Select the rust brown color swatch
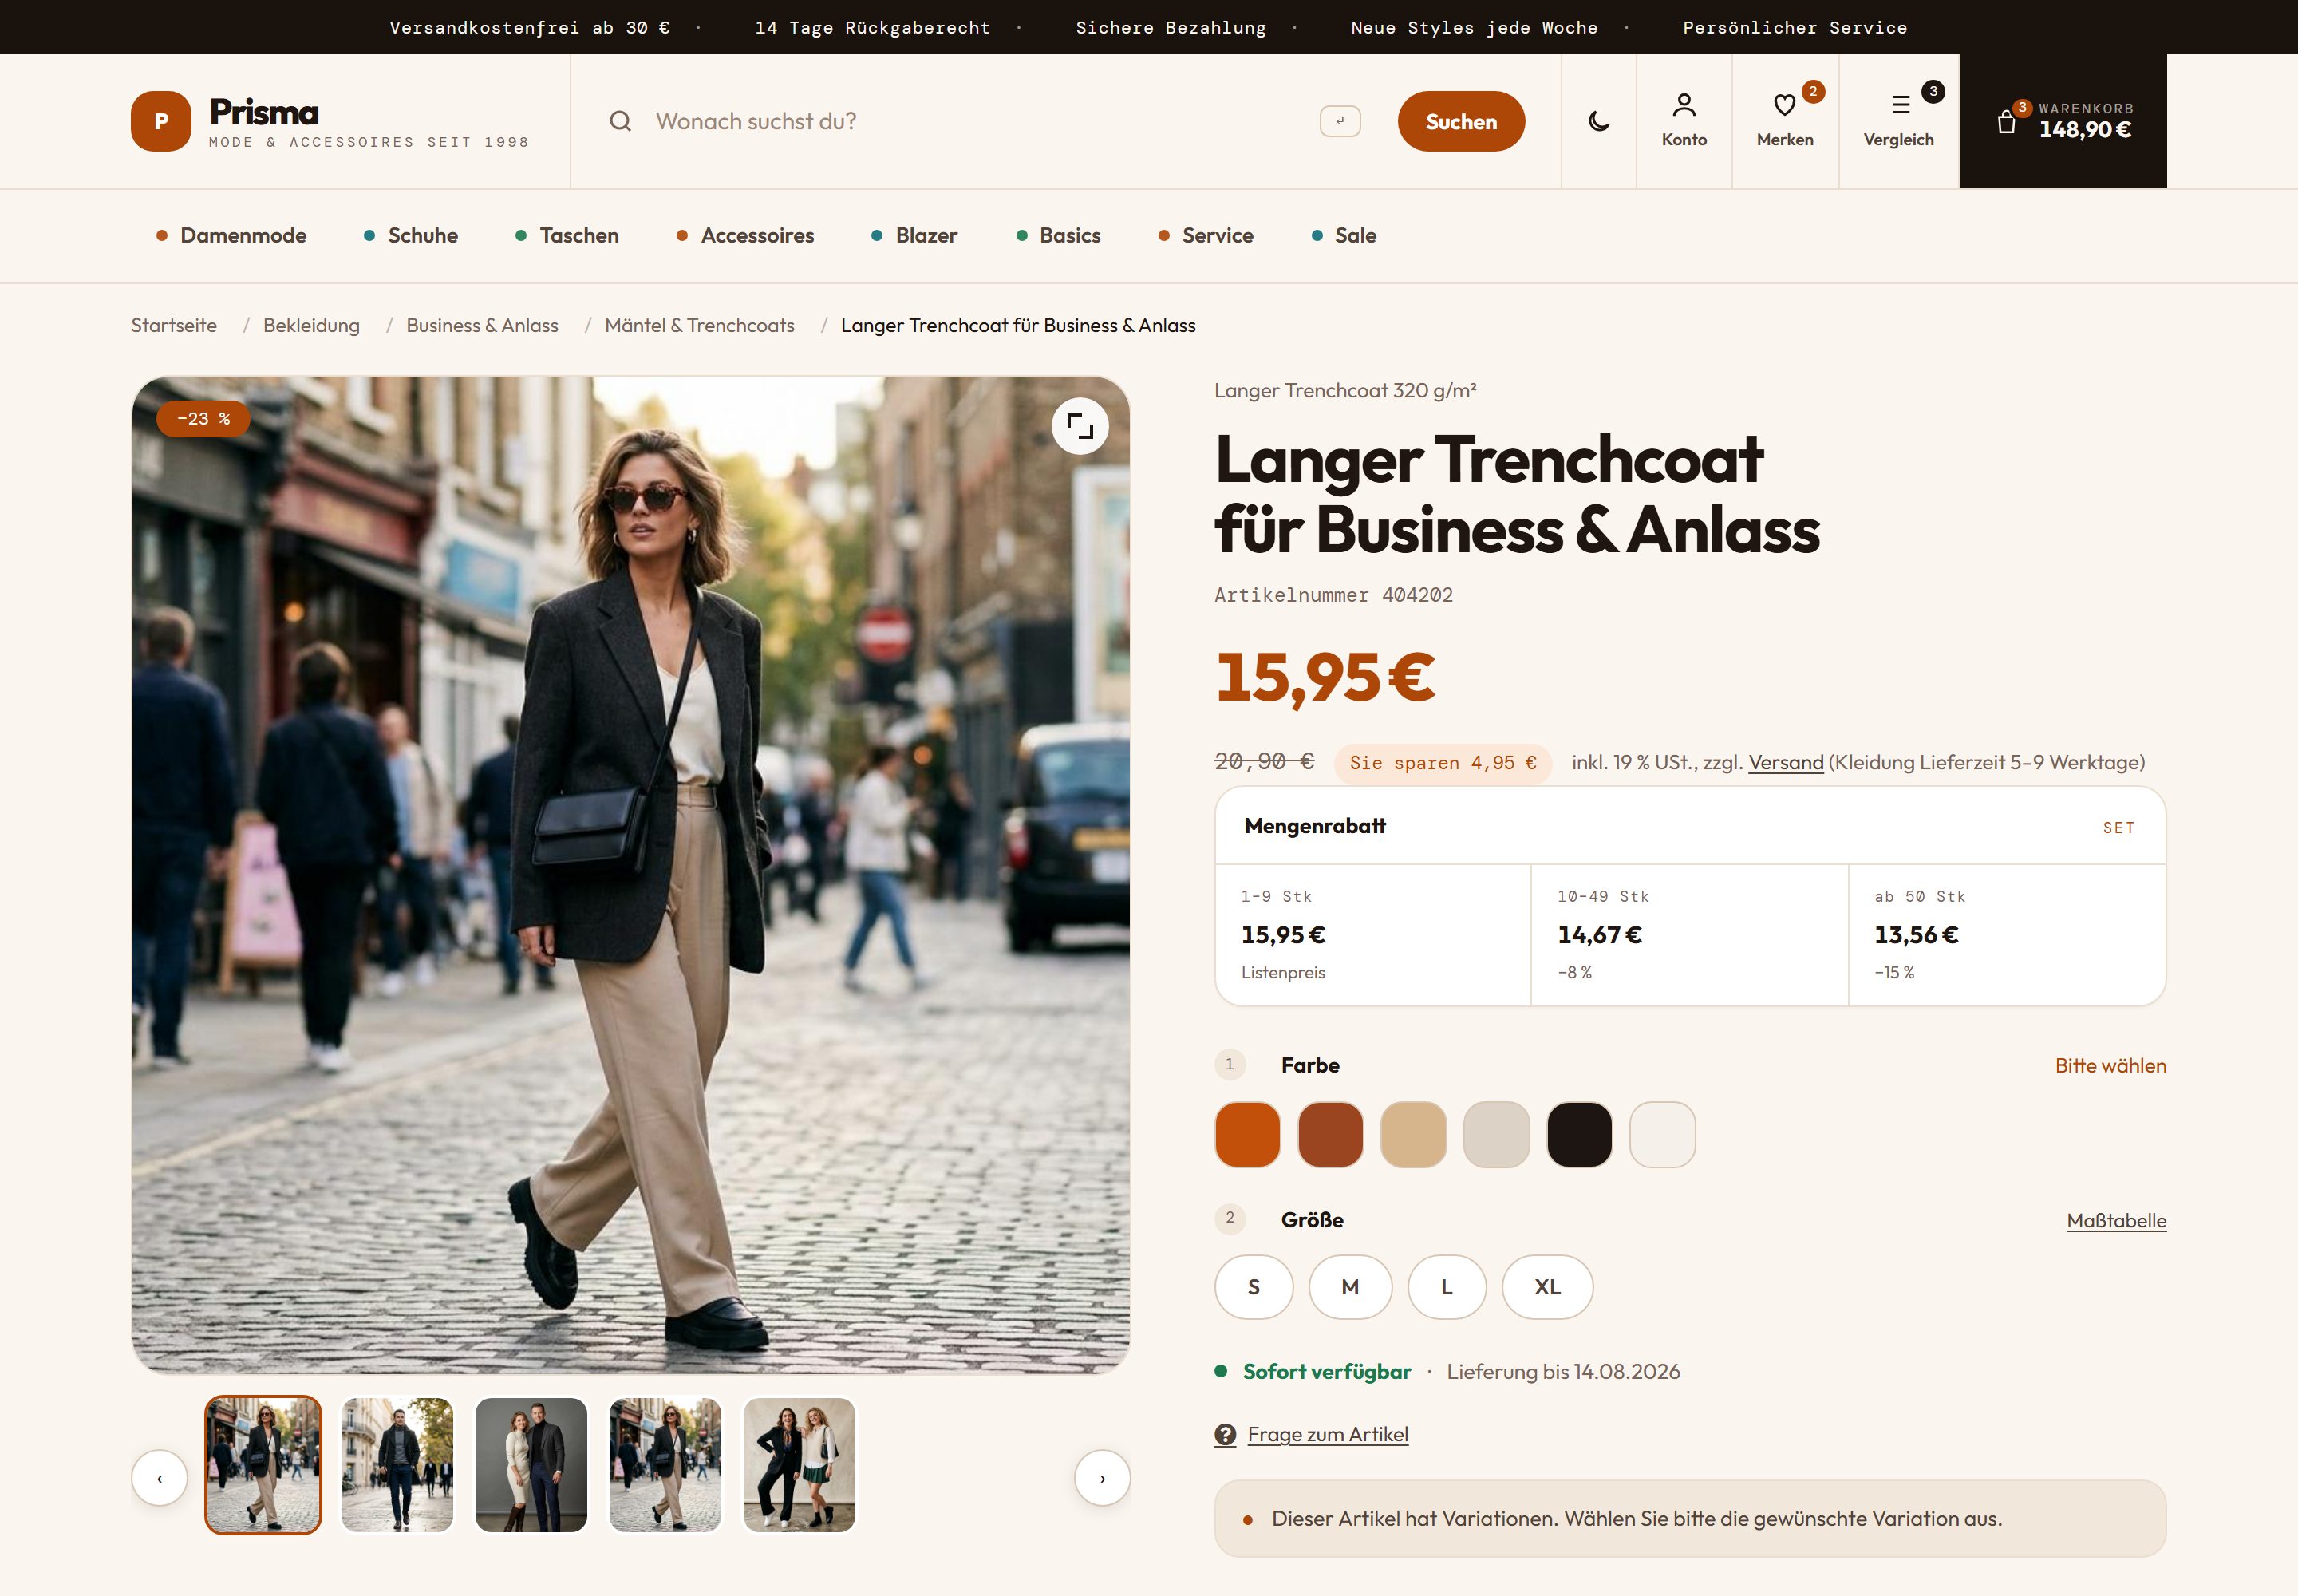 click(1330, 1134)
